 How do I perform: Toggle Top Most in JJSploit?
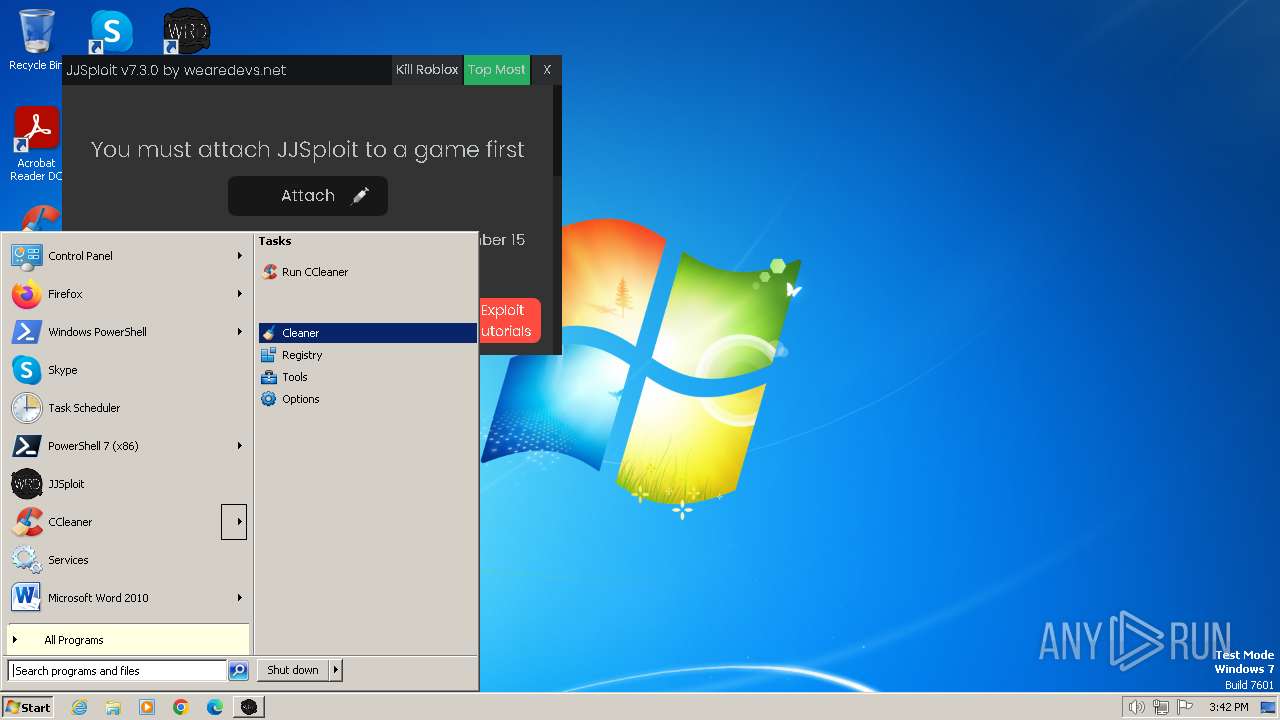click(497, 70)
